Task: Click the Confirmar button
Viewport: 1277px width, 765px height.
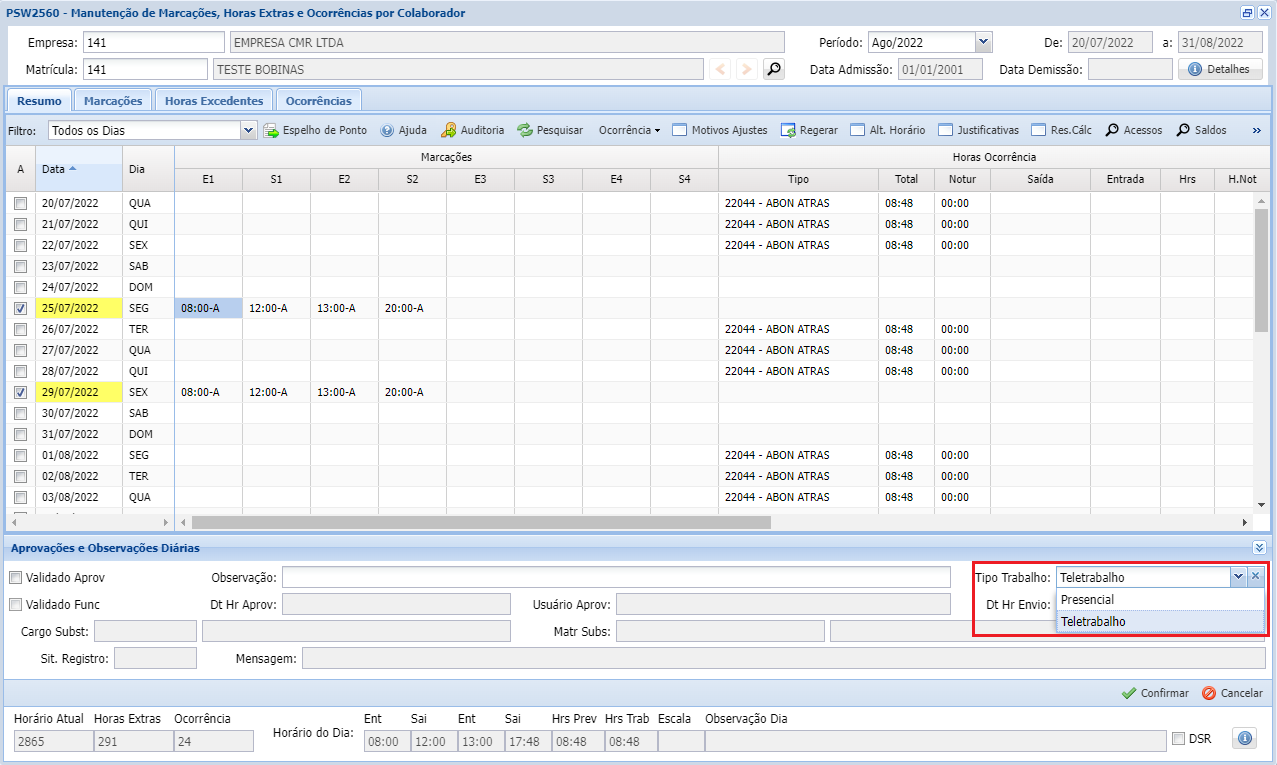Action: (1155, 693)
